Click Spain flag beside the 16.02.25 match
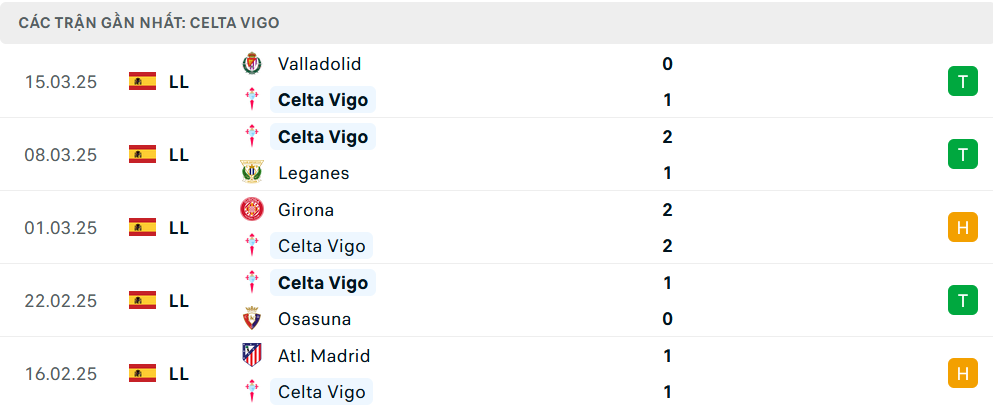 (x=142, y=373)
